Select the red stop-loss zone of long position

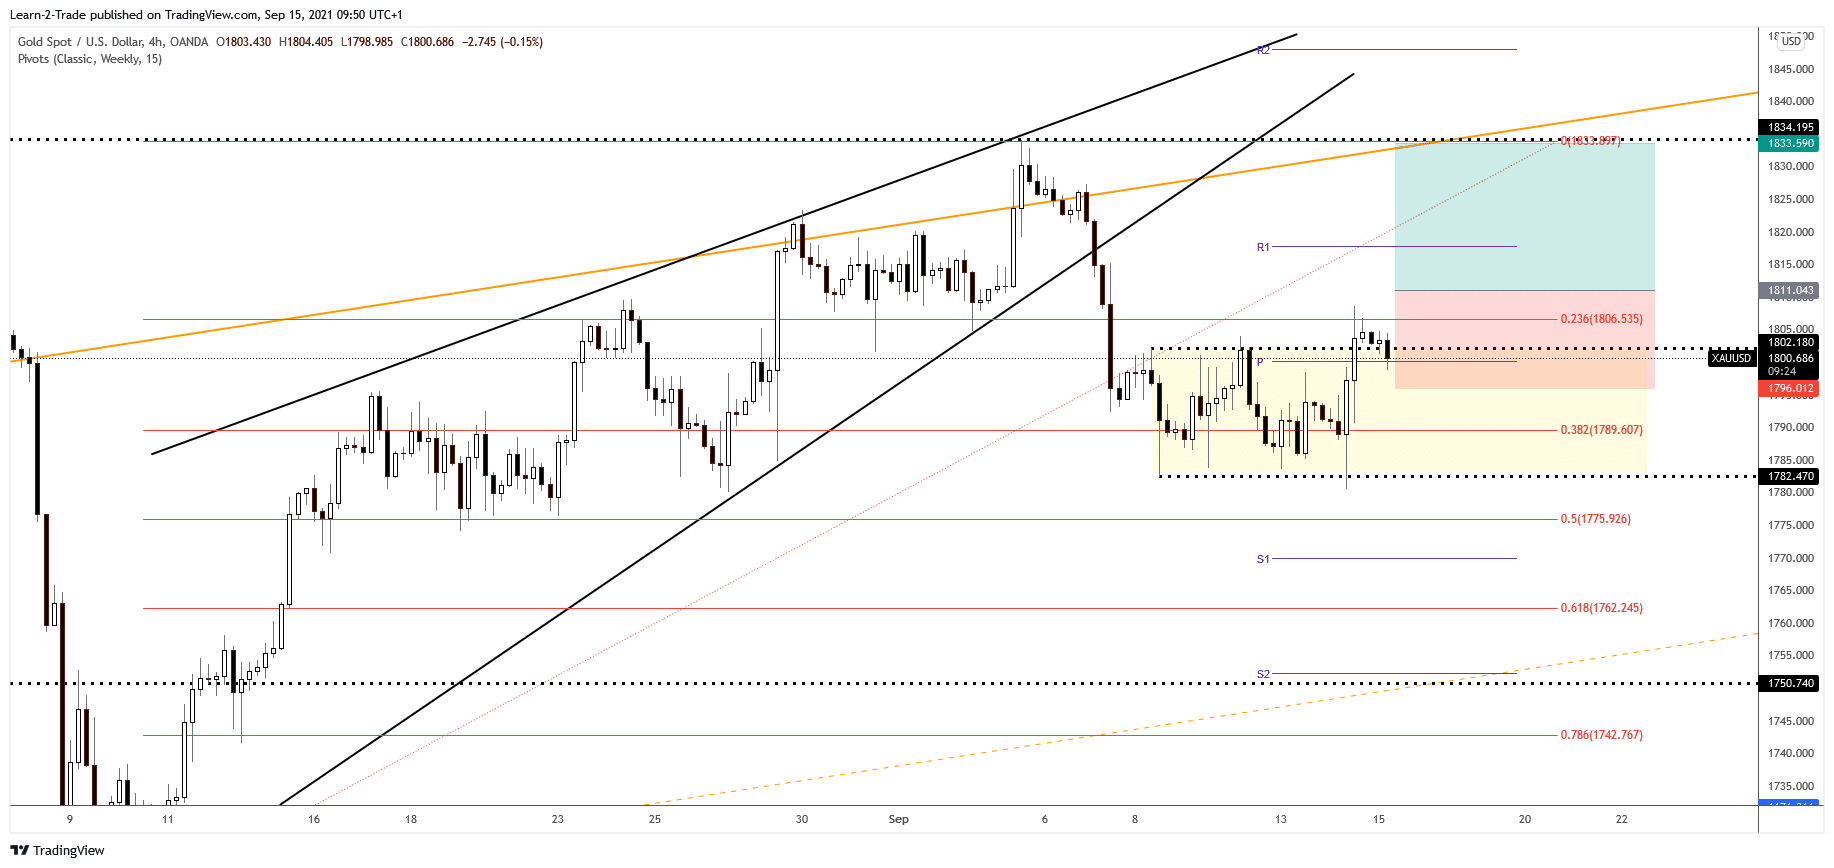coord(1524,339)
